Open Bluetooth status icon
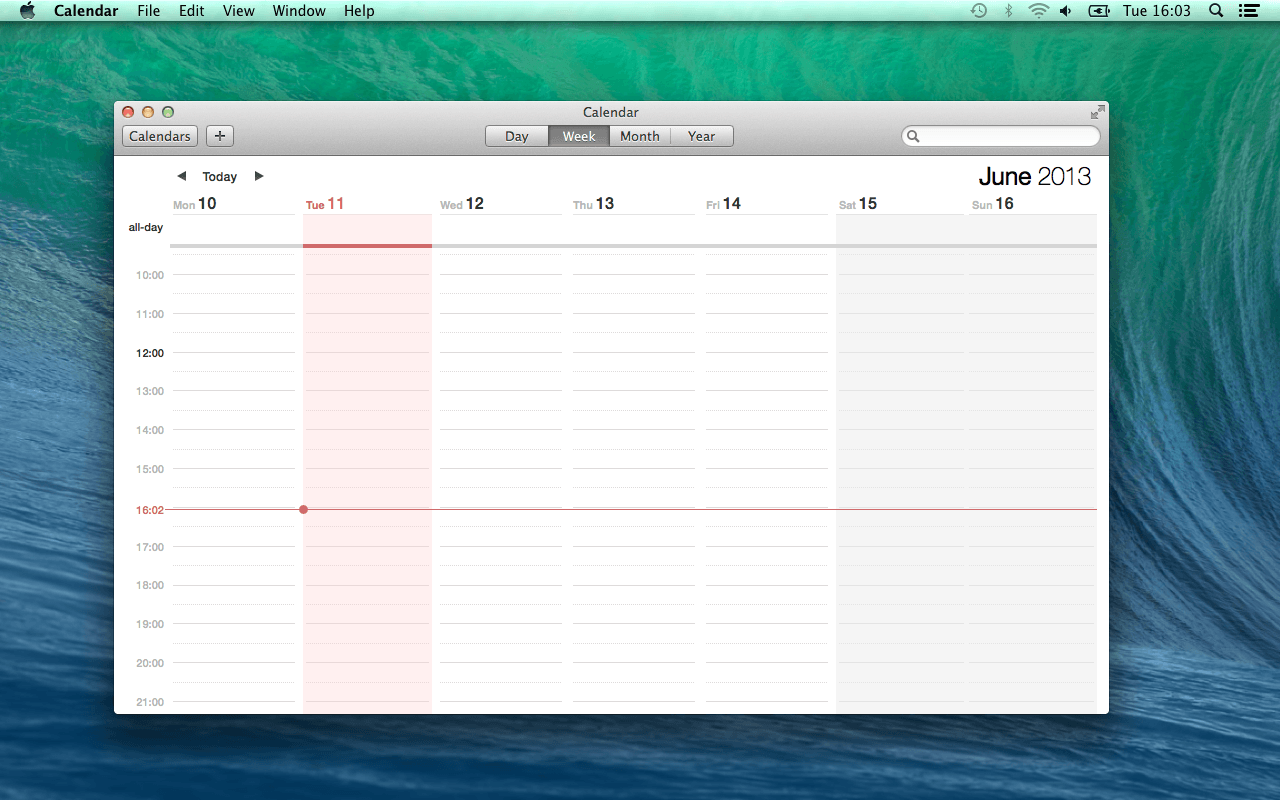1280x800 pixels. coord(1009,11)
